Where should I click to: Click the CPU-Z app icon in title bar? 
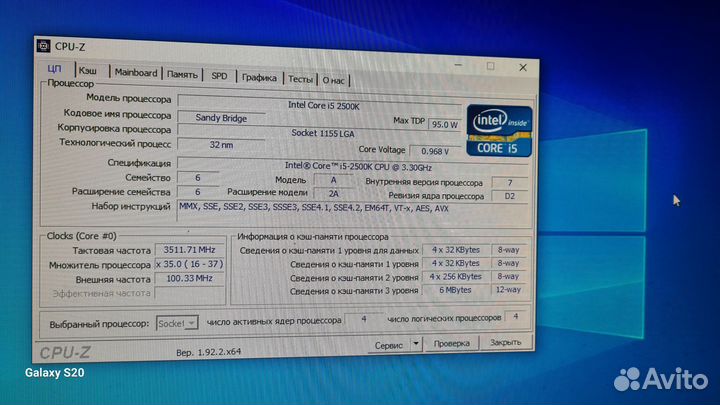click(x=43, y=45)
